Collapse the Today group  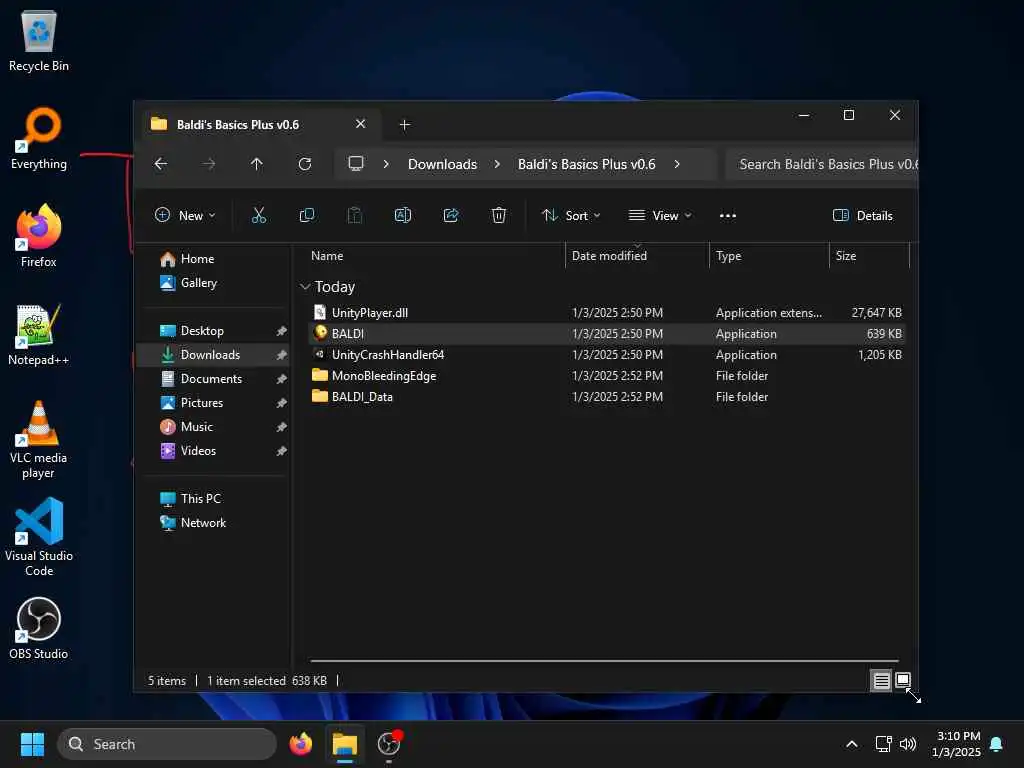pos(304,287)
